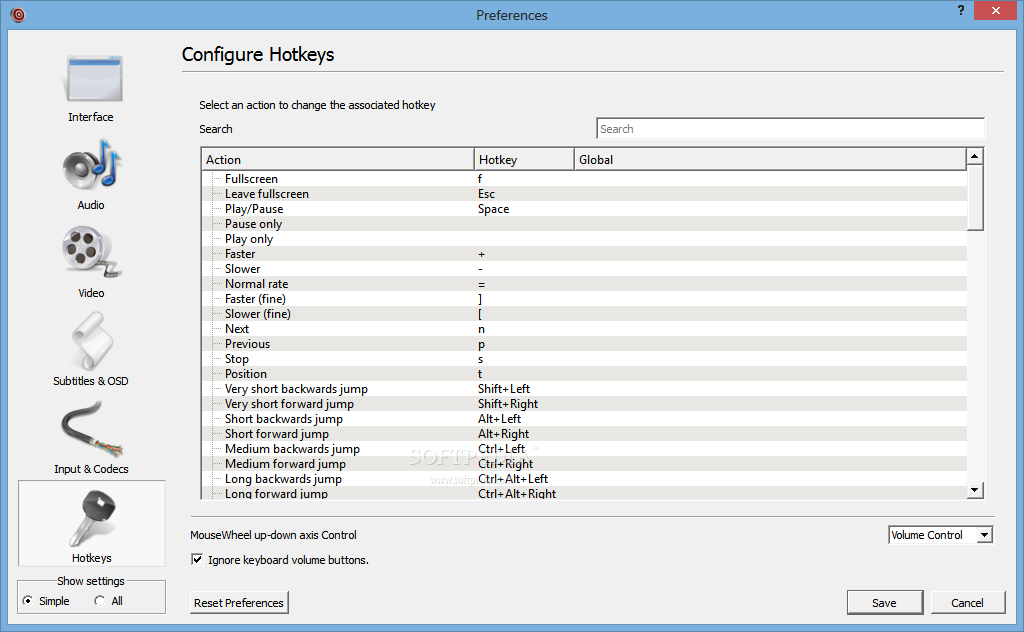The width and height of the screenshot is (1024, 632).
Task: Select Medium forward jump row
Action: pos(584,464)
